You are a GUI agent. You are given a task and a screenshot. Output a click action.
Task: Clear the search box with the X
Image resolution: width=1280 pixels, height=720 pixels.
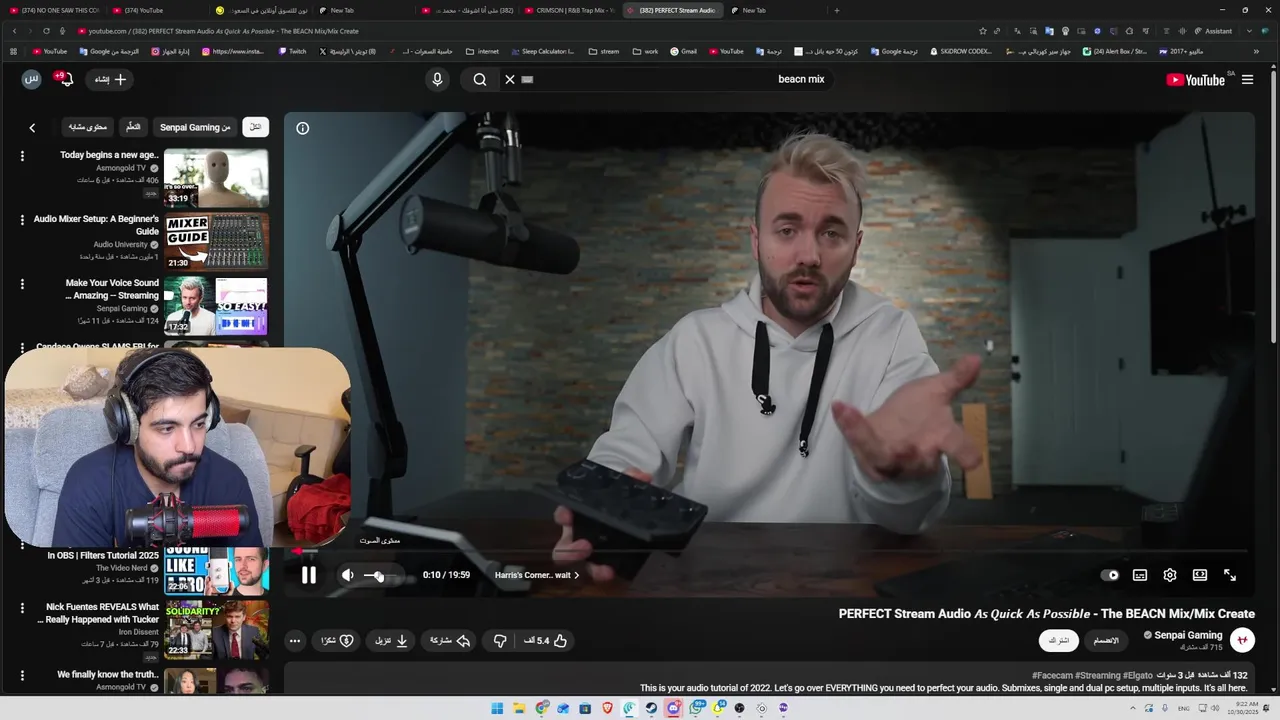tap(509, 79)
